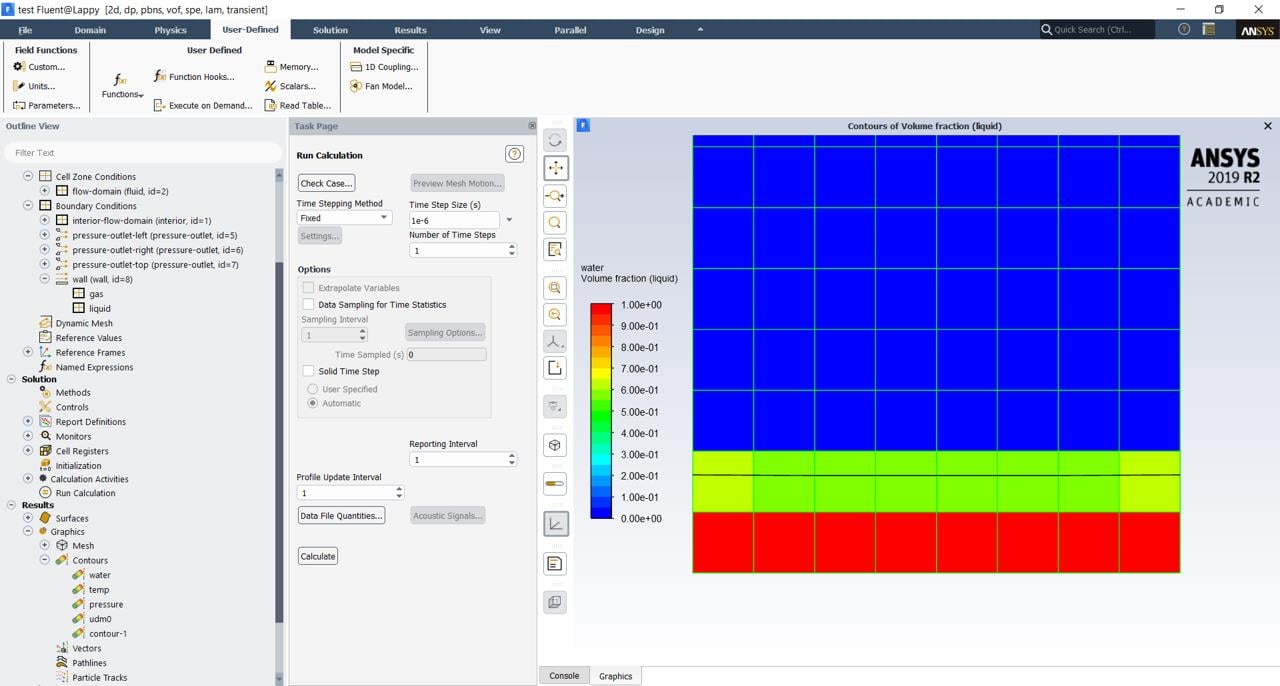Click the Check Case button

(x=326, y=183)
